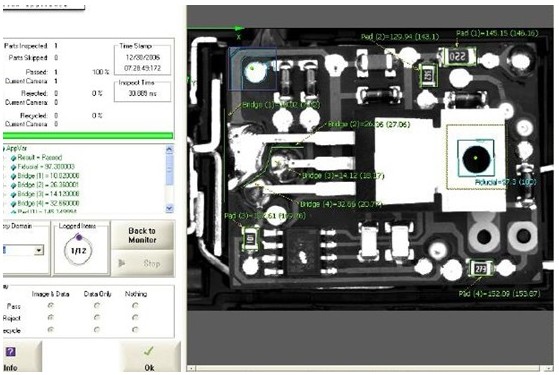Screen dimensions: 559x375
Task: Click the Back to Monitor button
Action: tap(142, 235)
